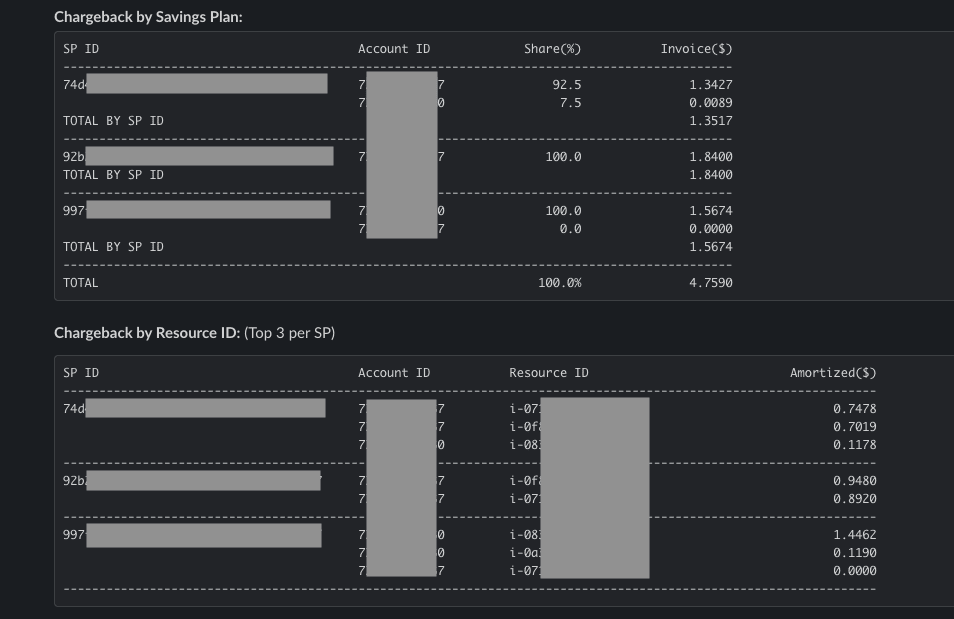Select amortized value 0.0000 in Resource ID table
The image size is (954, 619).
coord(855,570)
